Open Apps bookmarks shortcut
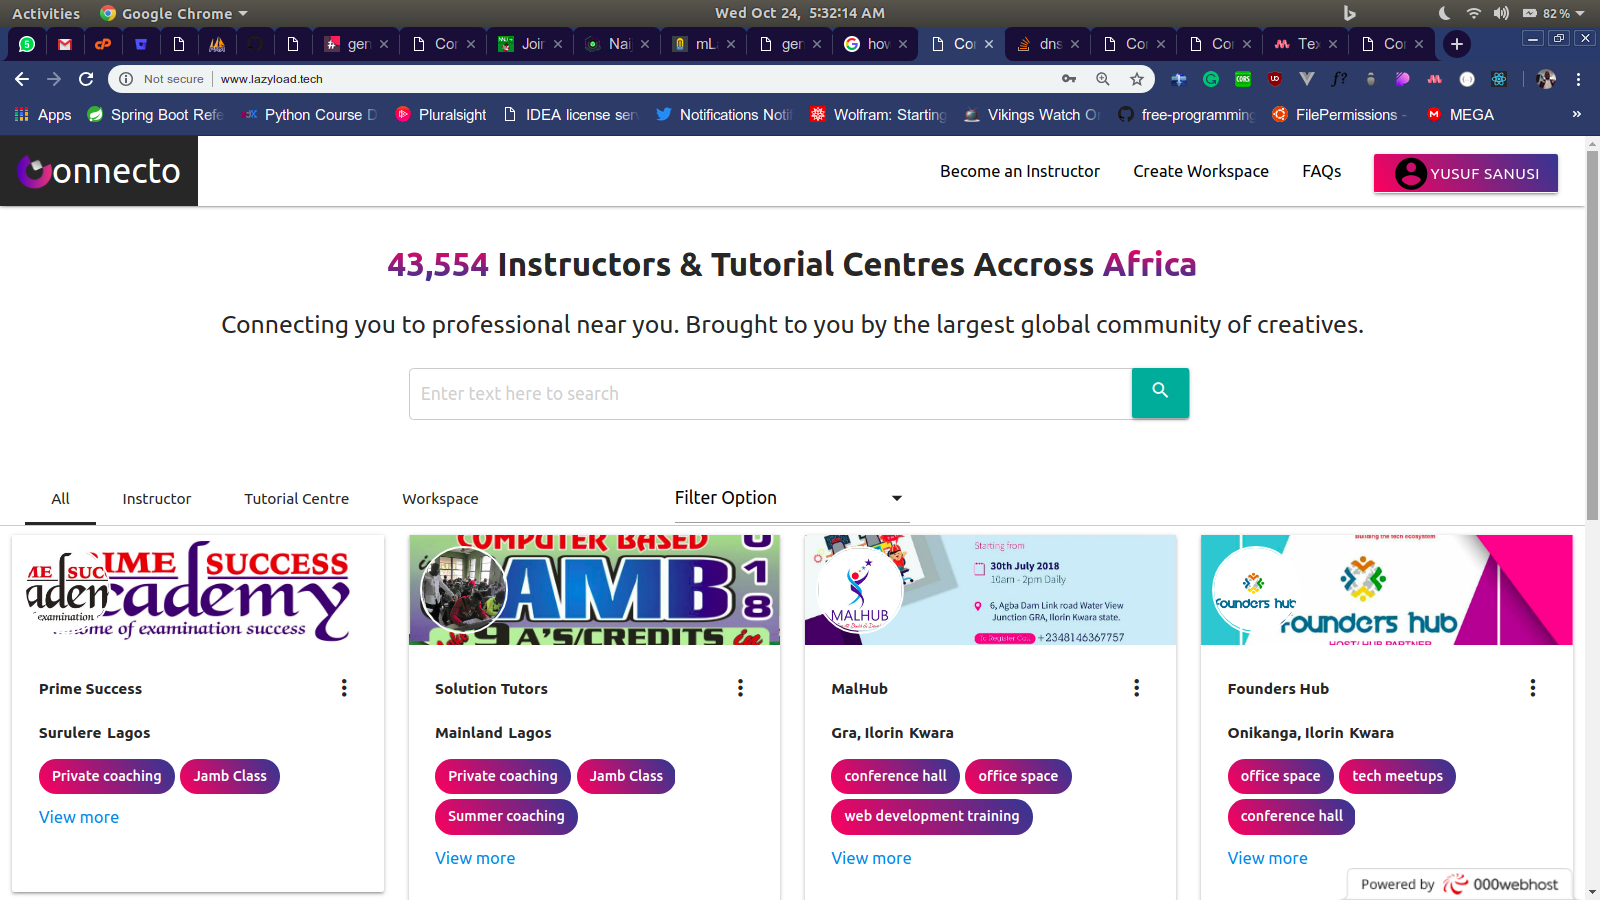Screen dimensions: 1600x900 pos(43,115)
